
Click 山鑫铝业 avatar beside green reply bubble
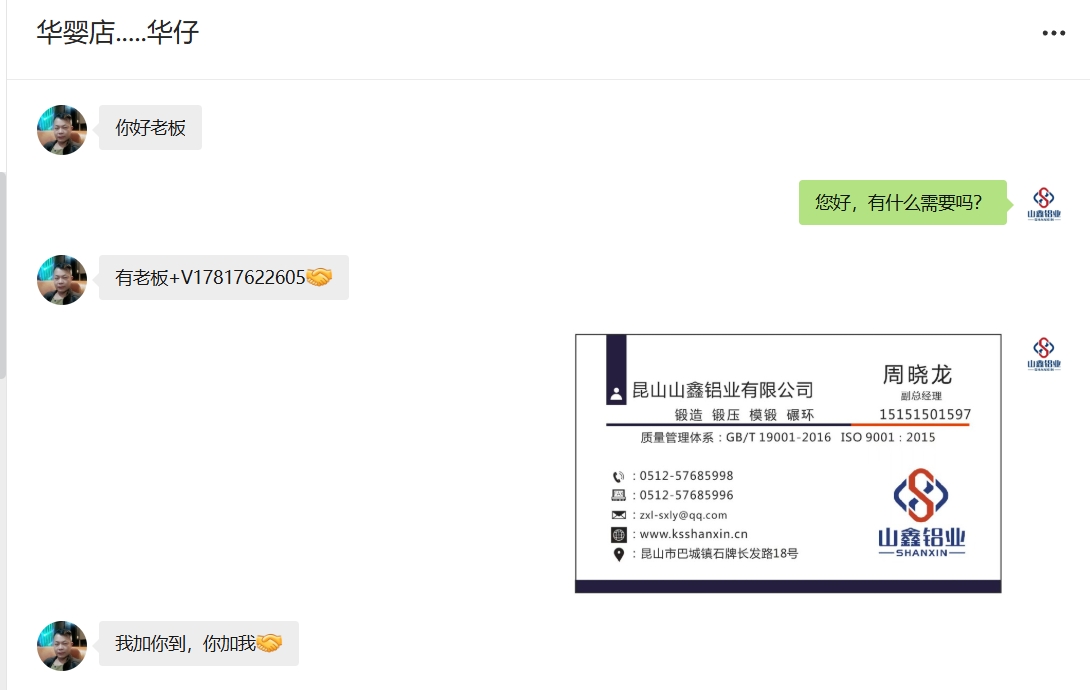[1044, 204]
